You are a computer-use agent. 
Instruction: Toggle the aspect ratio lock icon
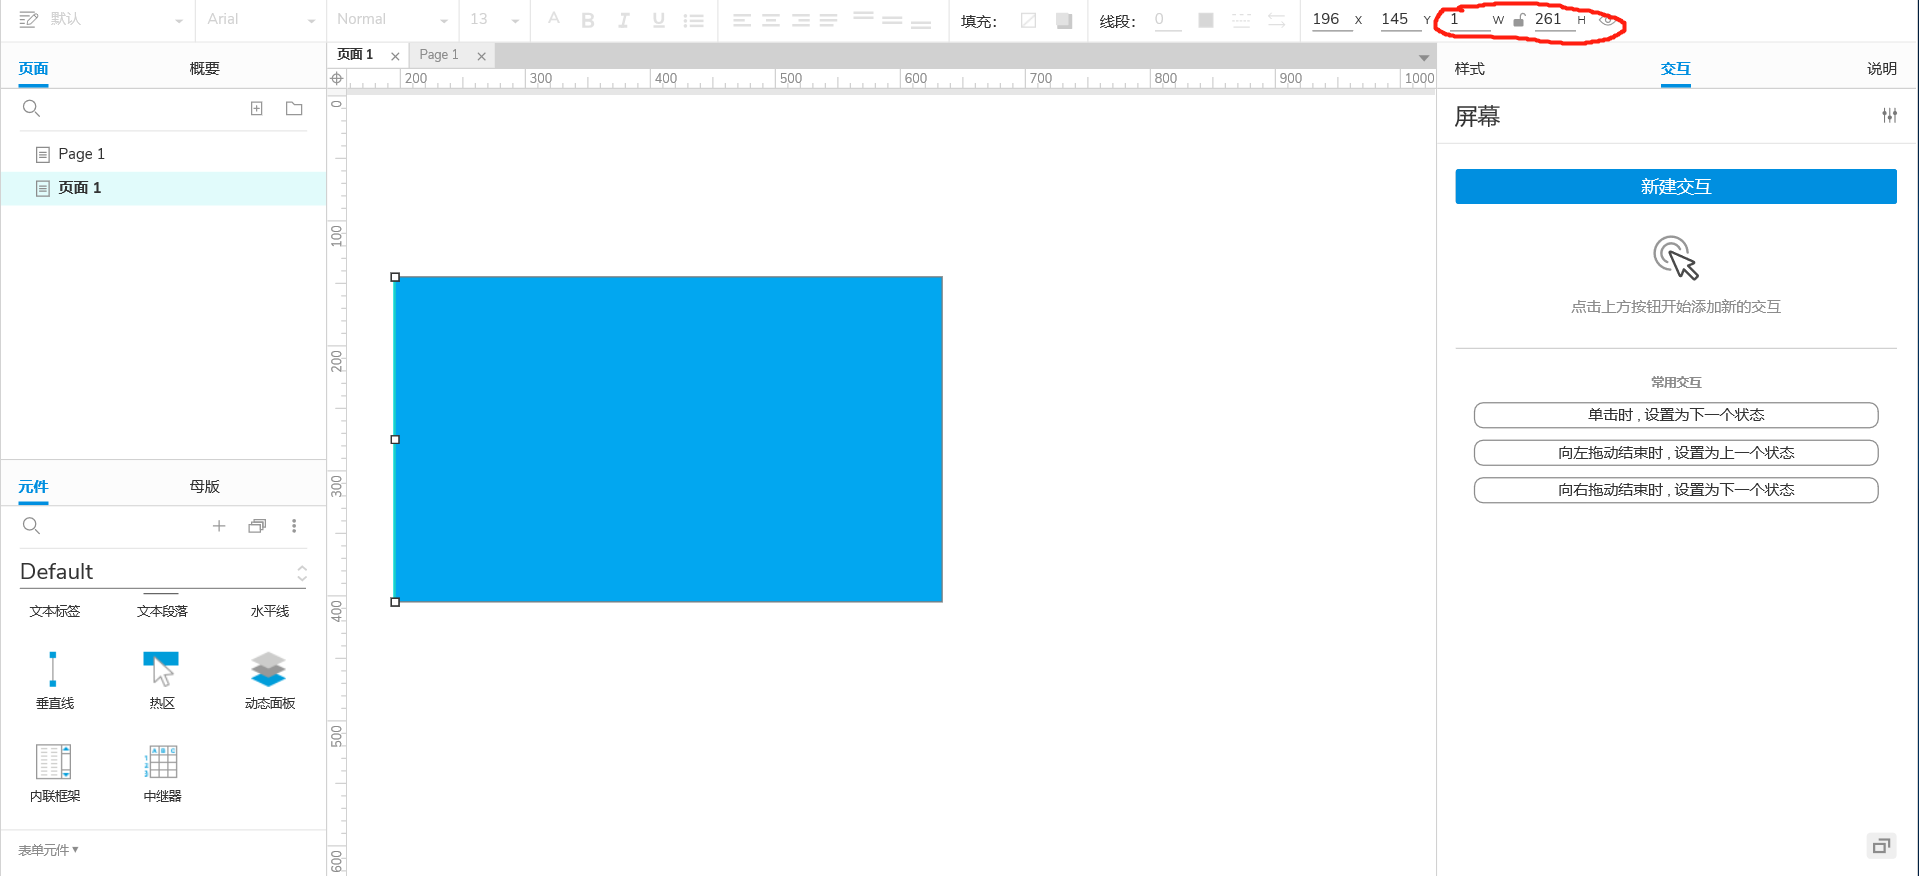[1519, 20]
